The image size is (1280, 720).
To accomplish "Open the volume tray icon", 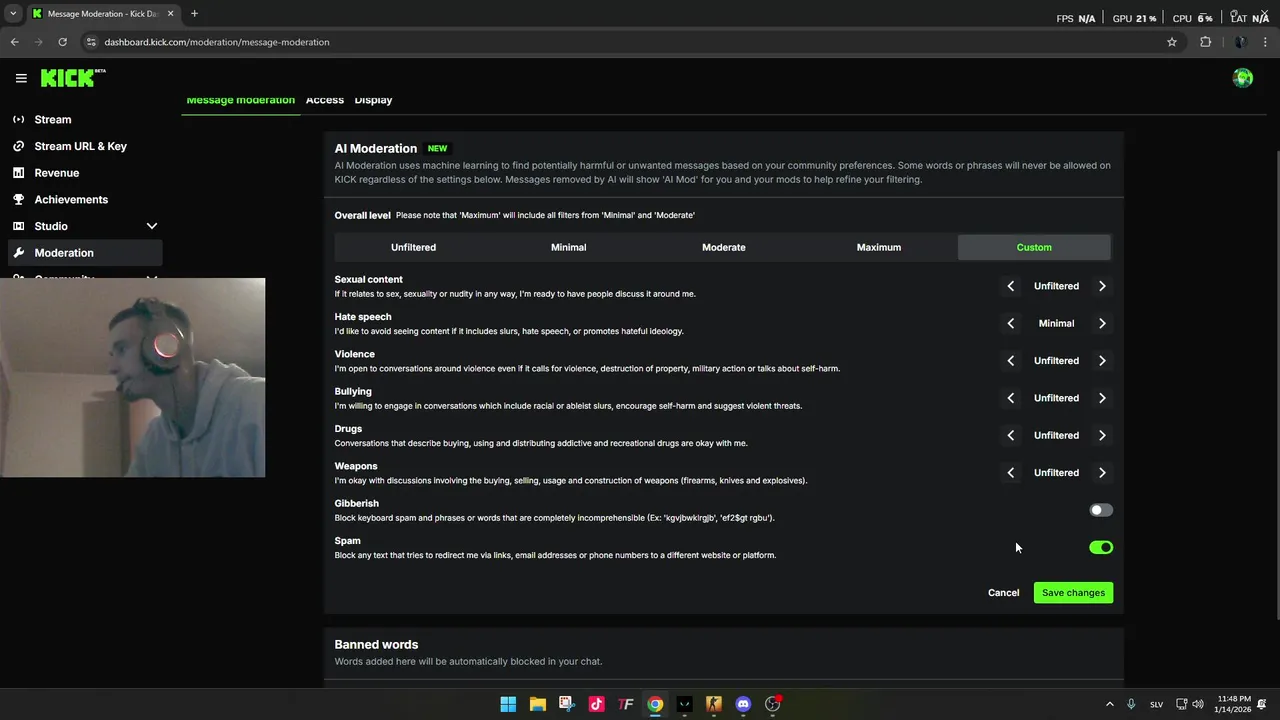I will pos(1198,704).
